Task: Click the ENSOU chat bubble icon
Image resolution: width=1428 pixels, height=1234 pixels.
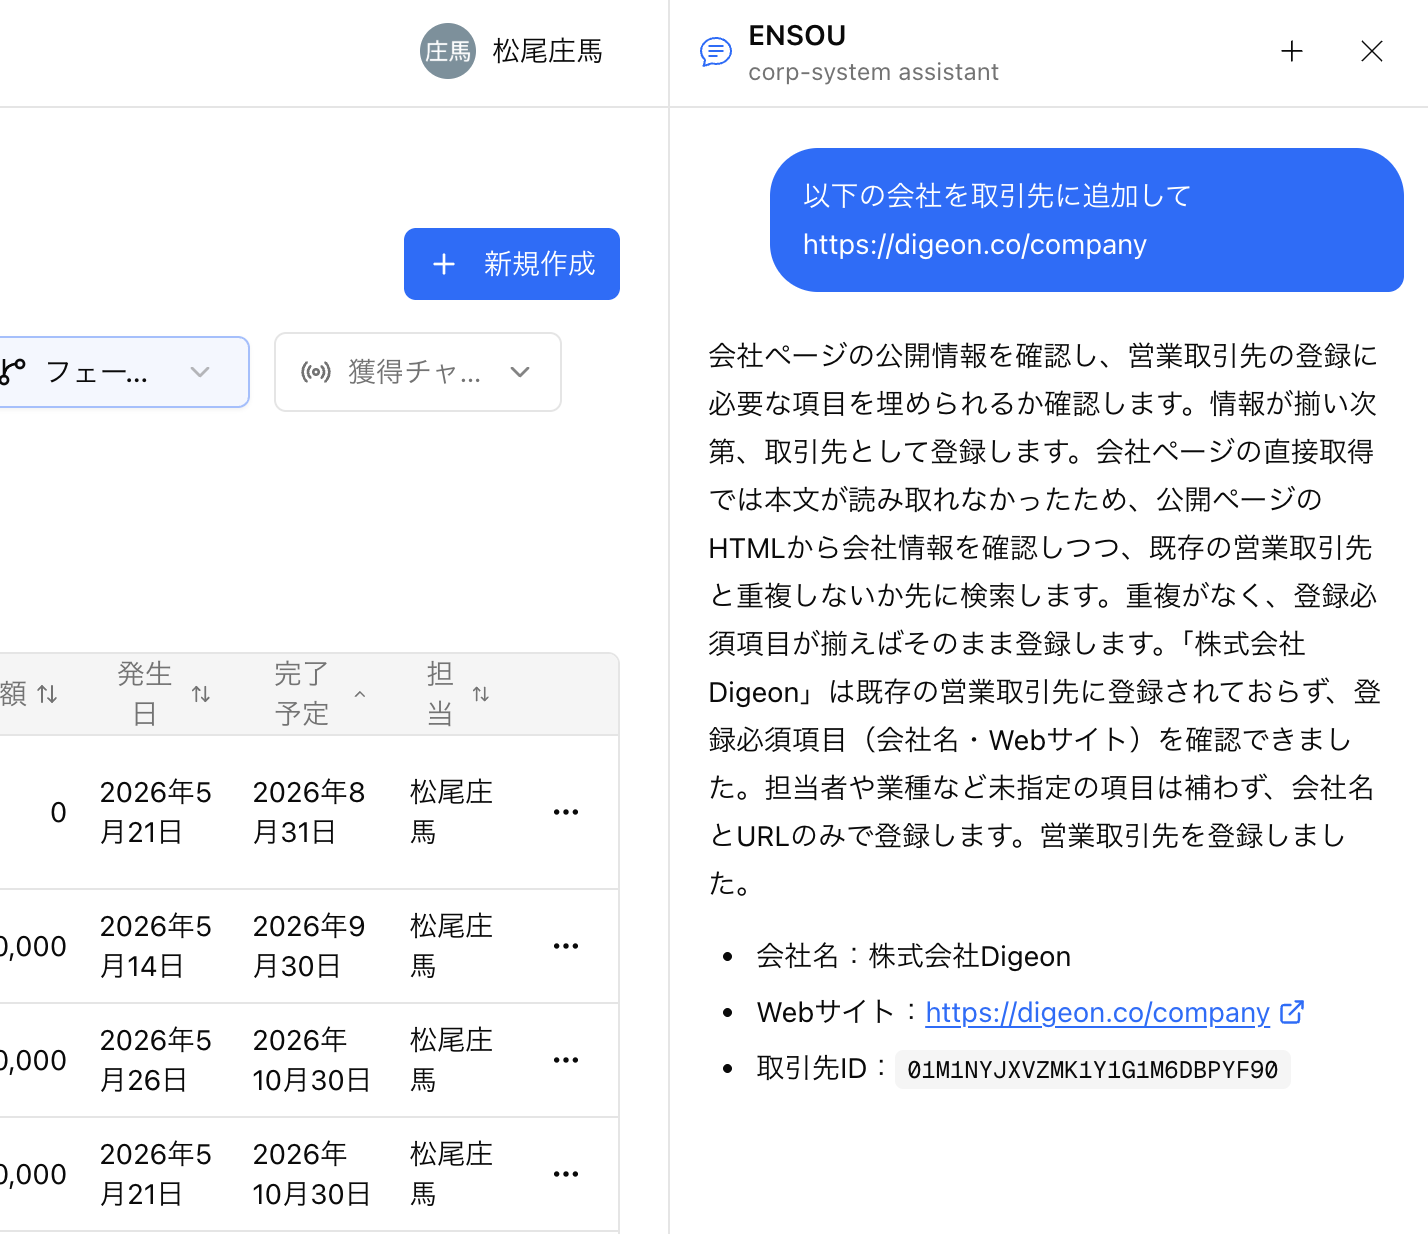Action: tap(716, 51)
